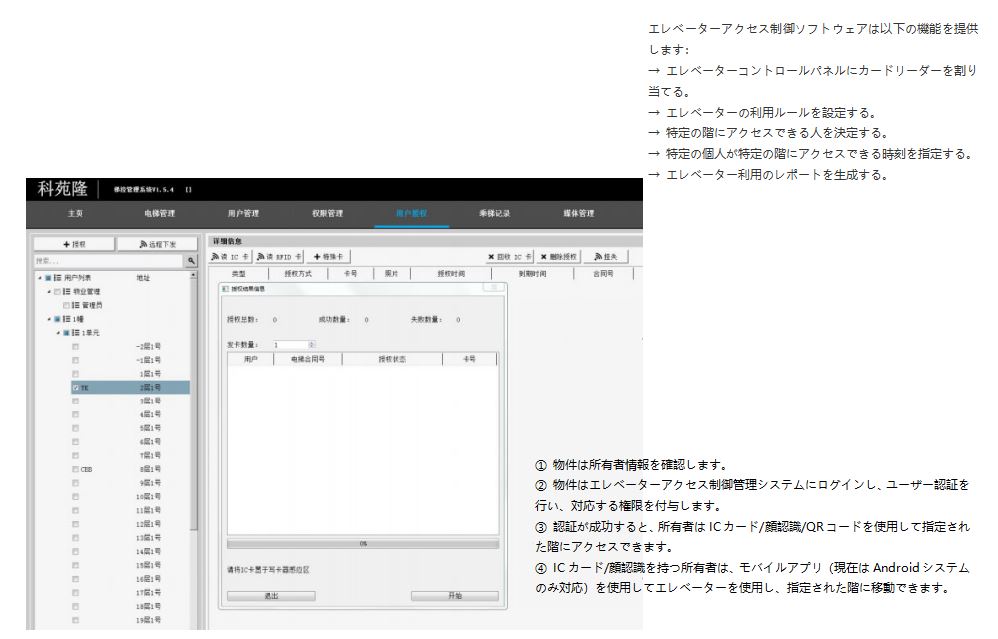Tick the 管理员 checkbox
The width and height of the screenshot is (998, 639).
click(66, 303)
